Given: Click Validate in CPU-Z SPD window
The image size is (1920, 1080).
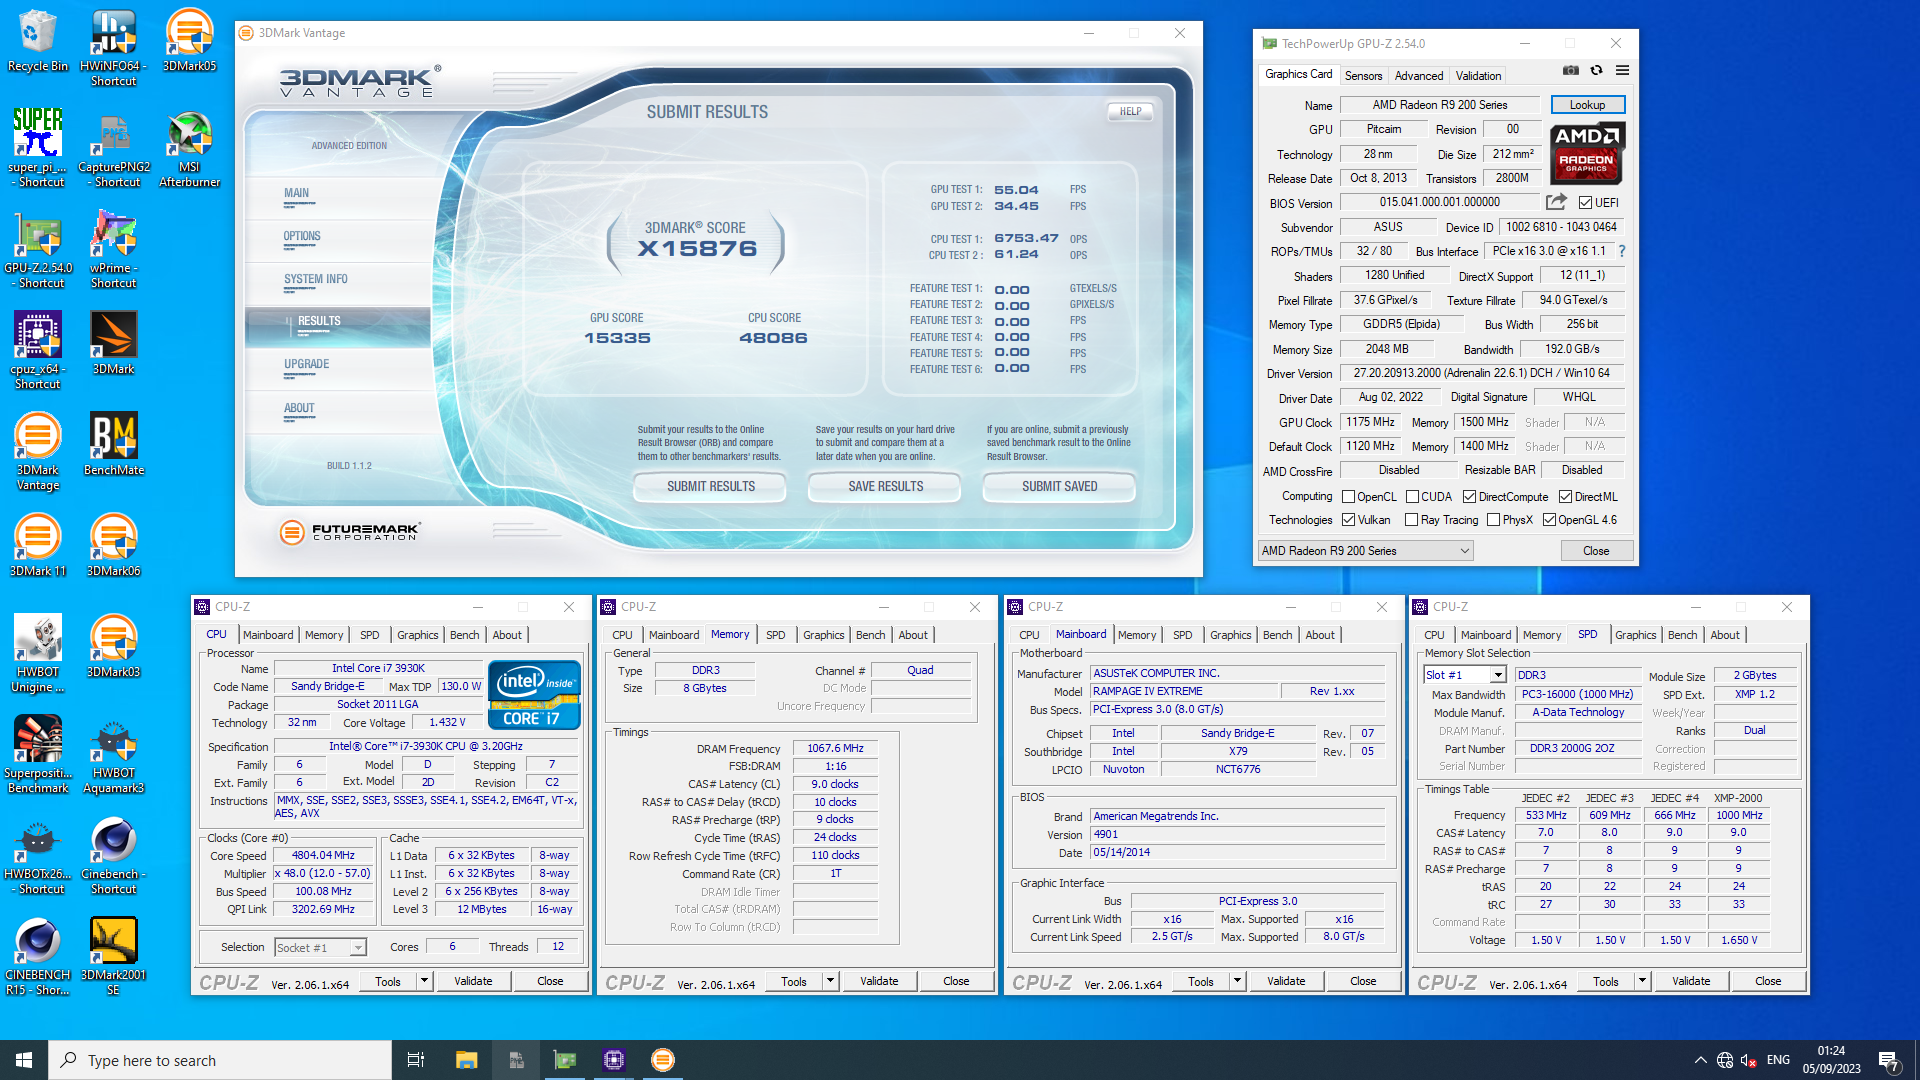Looking at the screenshot, I should coord(1691,981).
